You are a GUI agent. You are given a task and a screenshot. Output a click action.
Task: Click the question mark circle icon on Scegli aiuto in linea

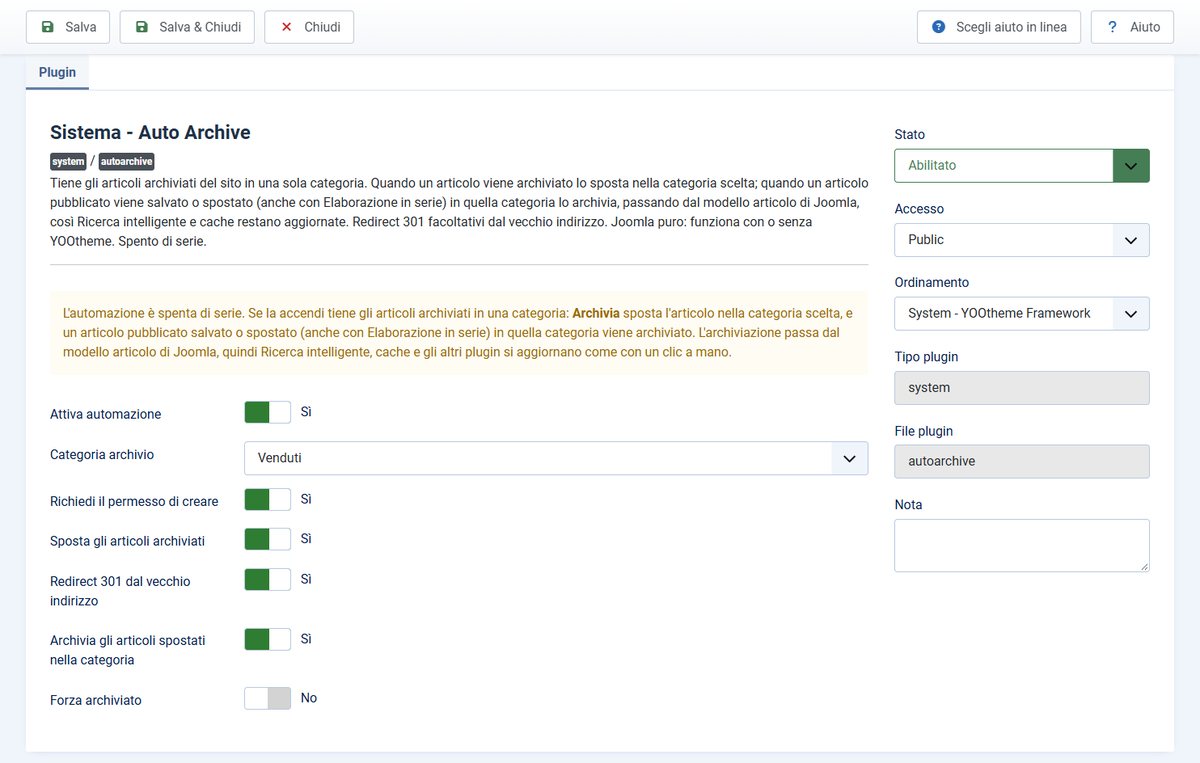pyautogui.click(x=938, y=27)
